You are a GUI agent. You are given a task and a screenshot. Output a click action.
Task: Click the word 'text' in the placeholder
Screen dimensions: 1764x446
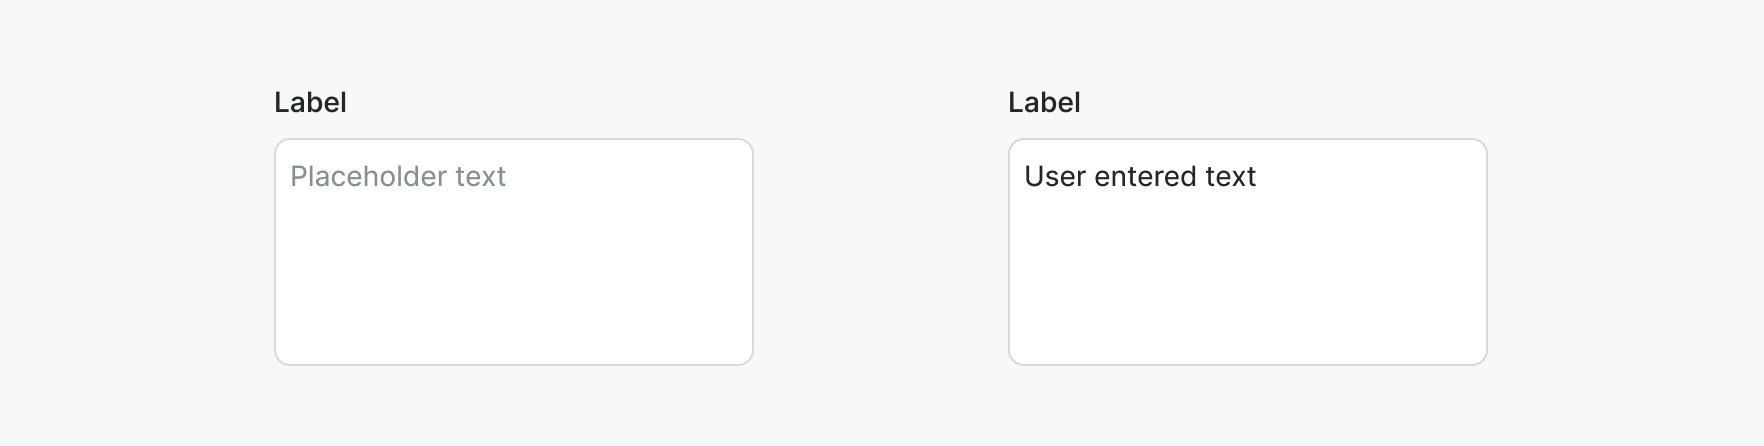[481, 177]
